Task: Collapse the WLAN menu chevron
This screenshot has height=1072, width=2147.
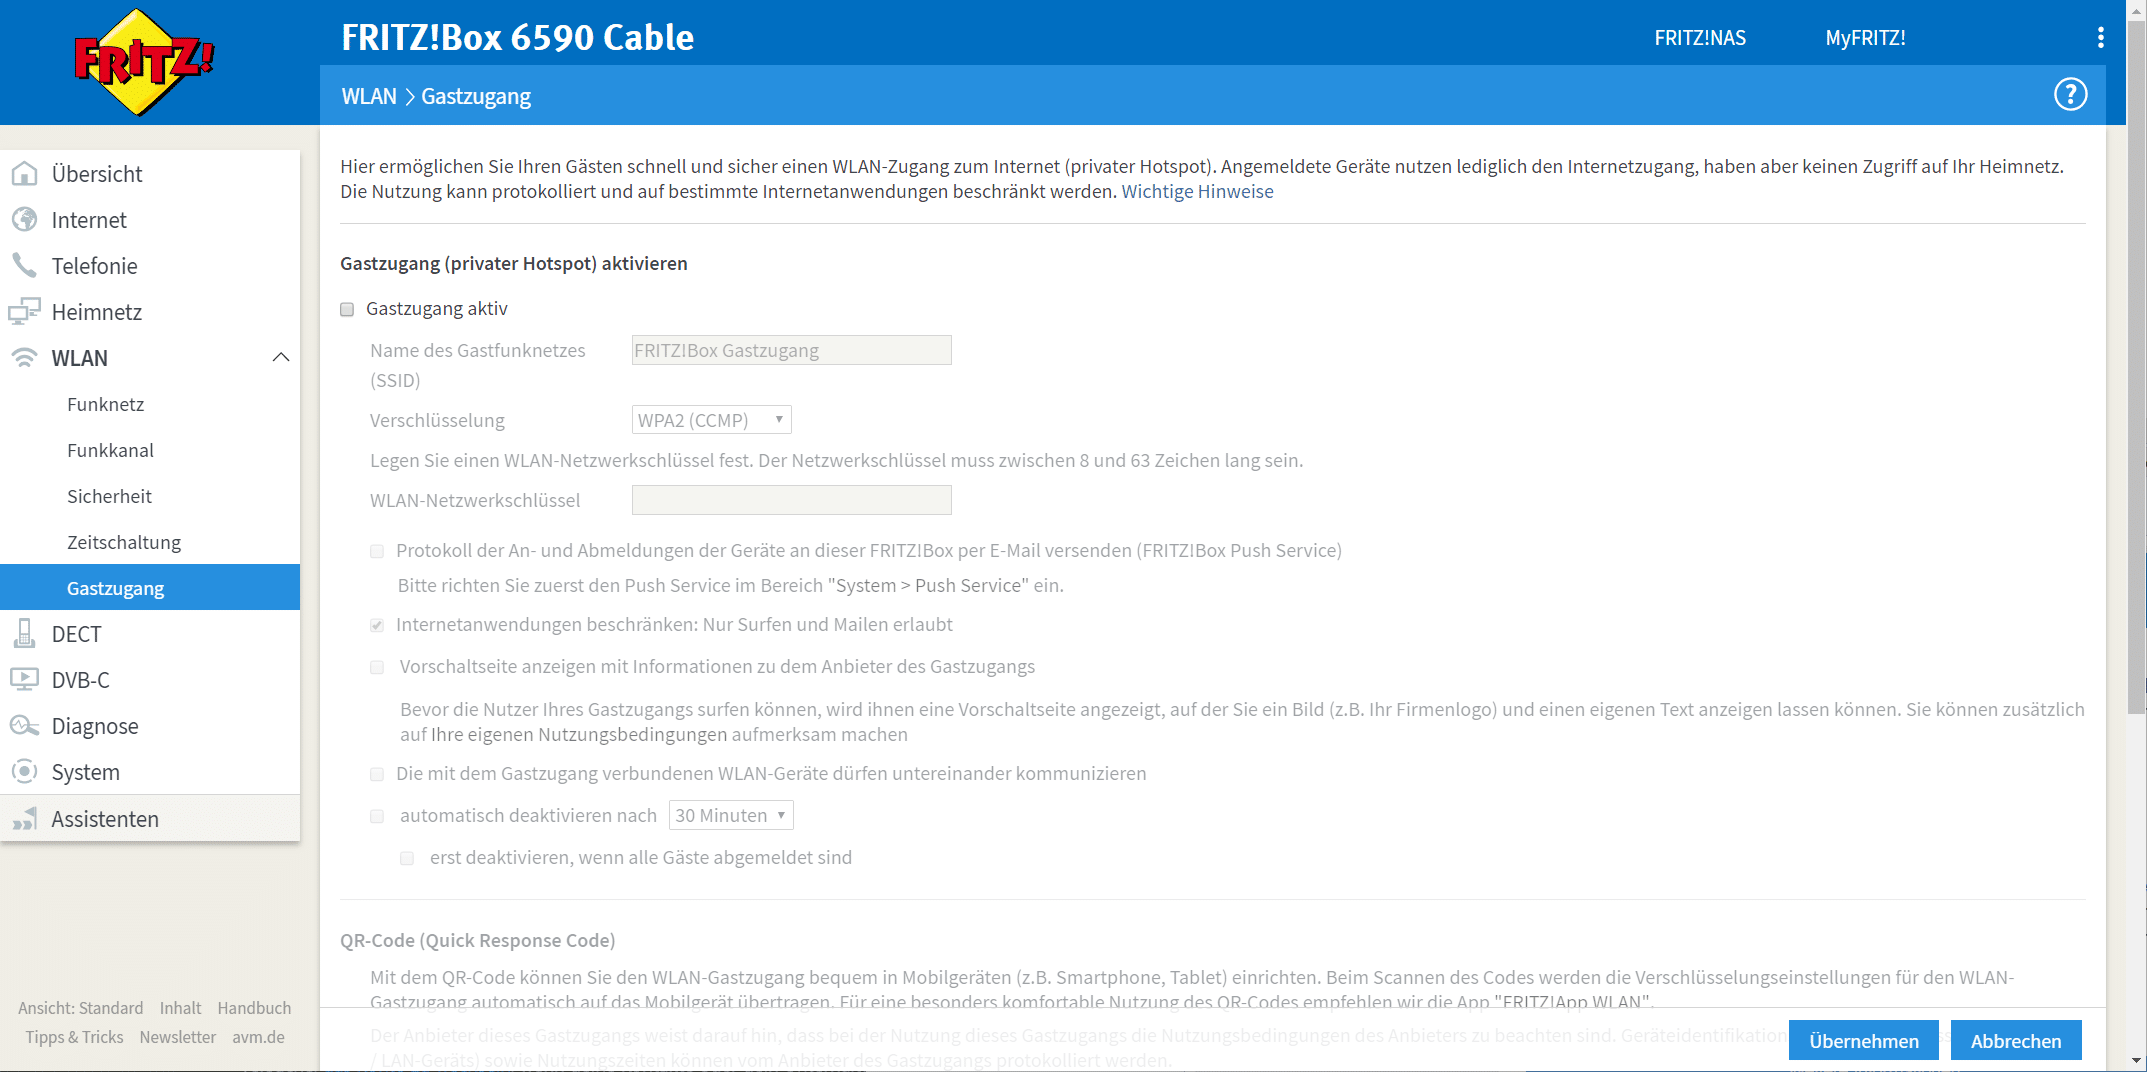Action: point(281,358)
